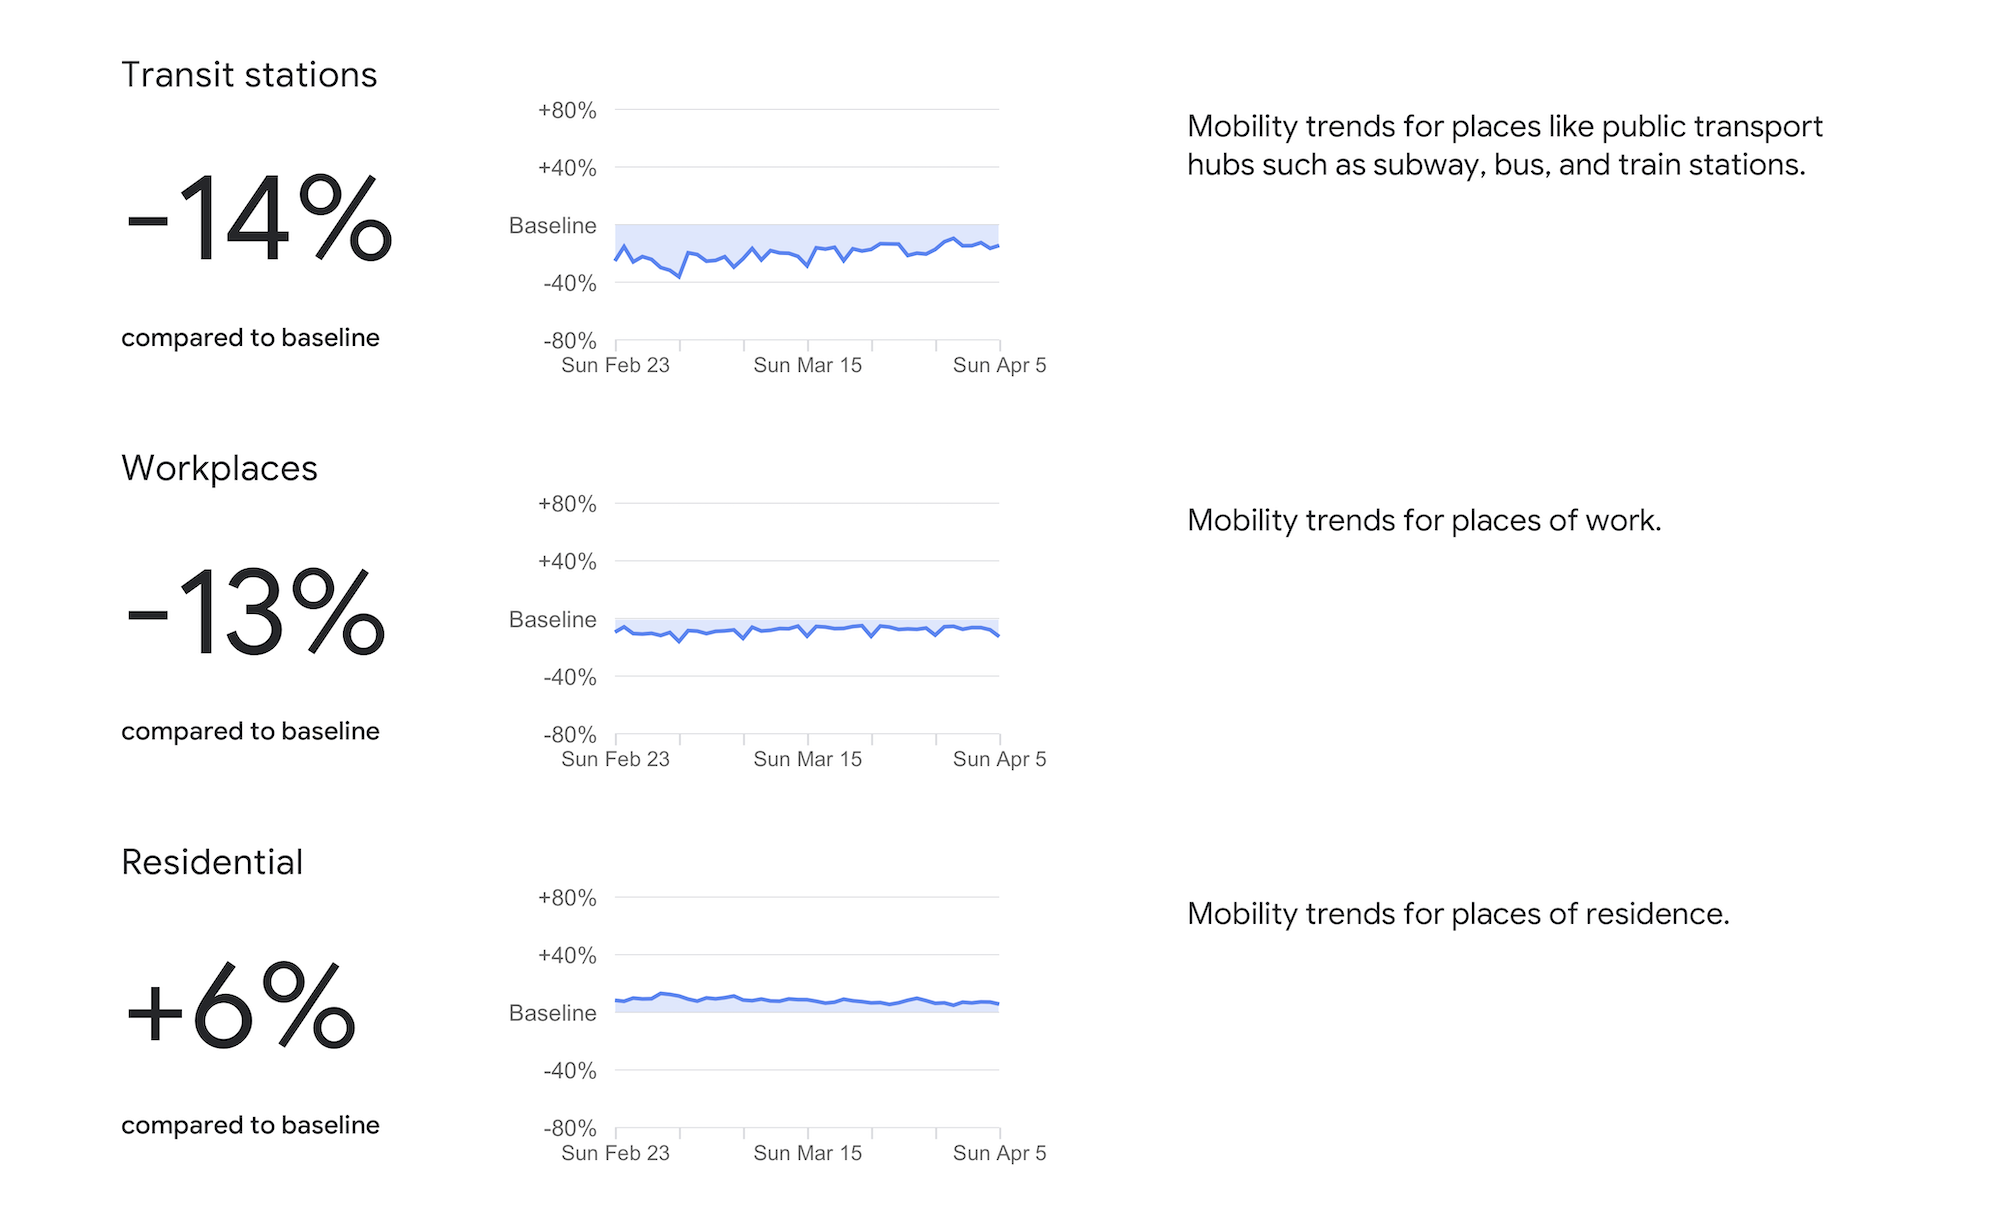Click the Workplaces section heading
Screen dimensions: 2000x1227
pos(219,468)
